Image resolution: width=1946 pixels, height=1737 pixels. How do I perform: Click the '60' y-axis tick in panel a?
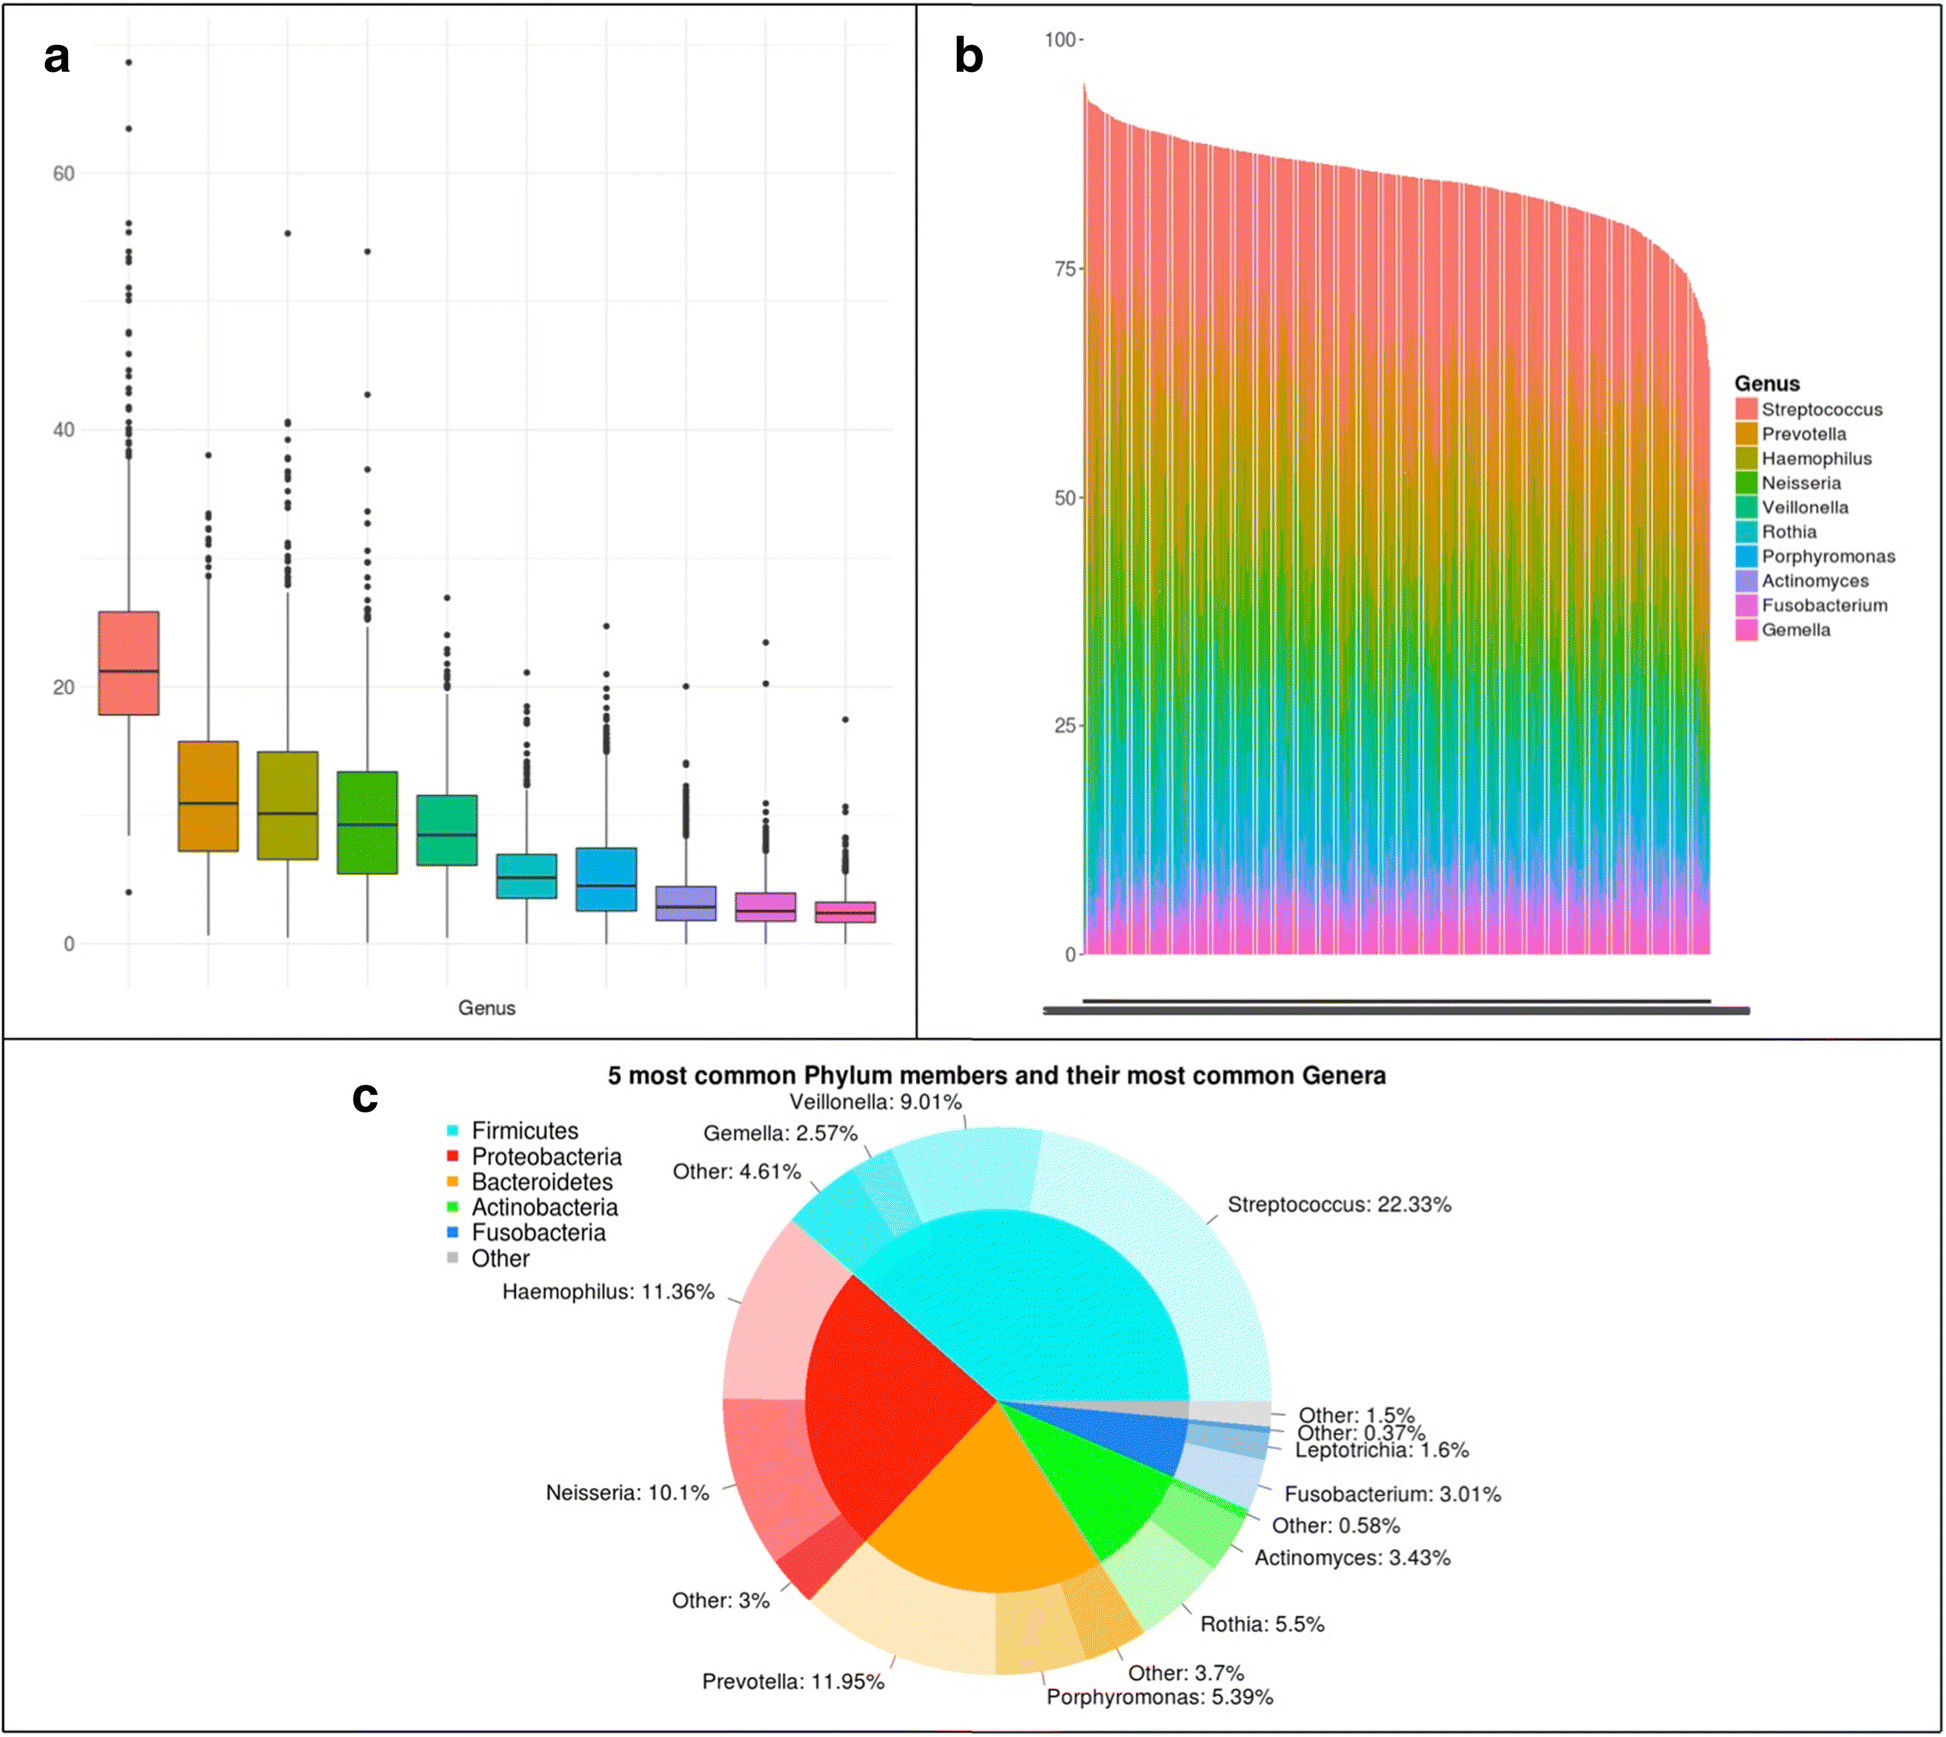[63, 174]
